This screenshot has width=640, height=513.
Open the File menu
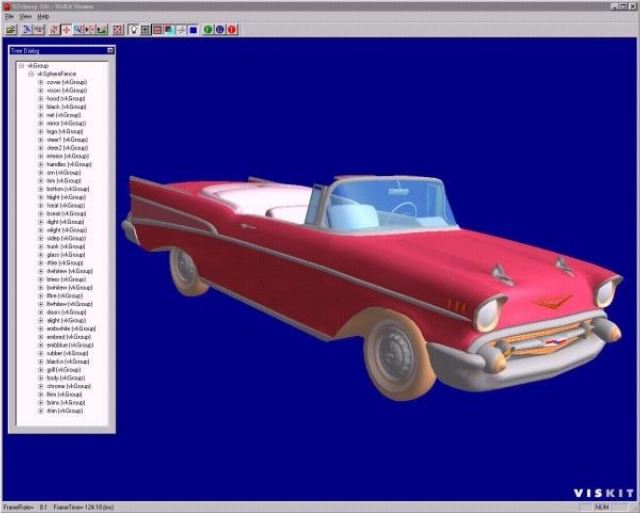coord(9,17)
